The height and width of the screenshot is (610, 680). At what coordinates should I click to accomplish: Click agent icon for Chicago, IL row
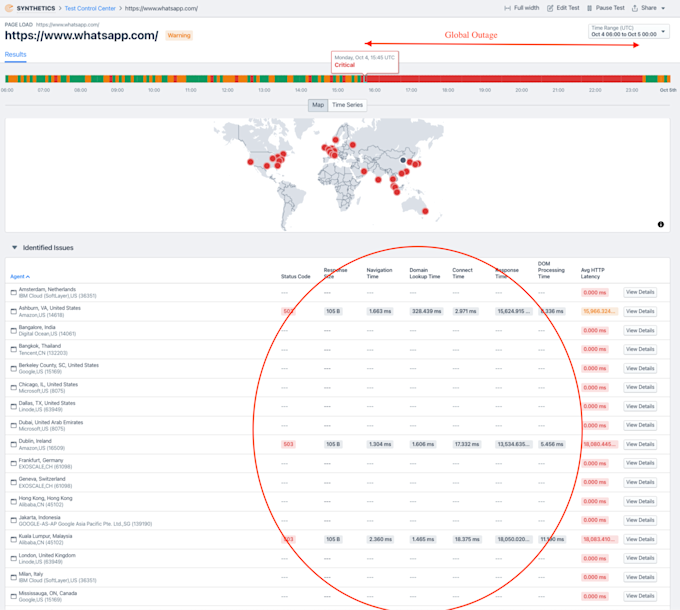pos(13,388)
